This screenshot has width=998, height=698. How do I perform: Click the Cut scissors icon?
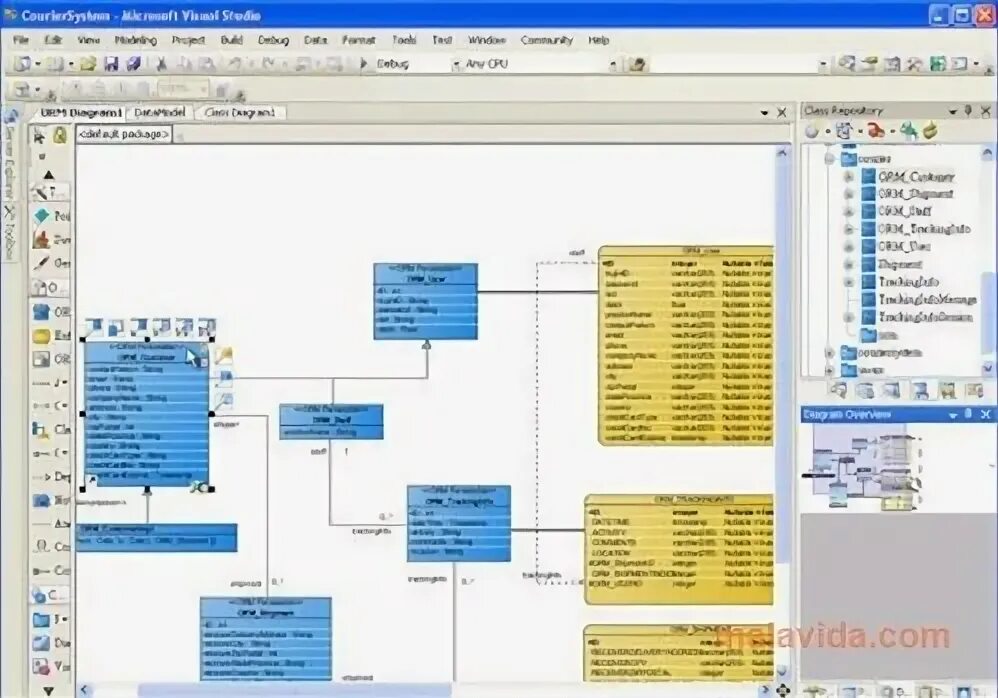tap(162, 64)
